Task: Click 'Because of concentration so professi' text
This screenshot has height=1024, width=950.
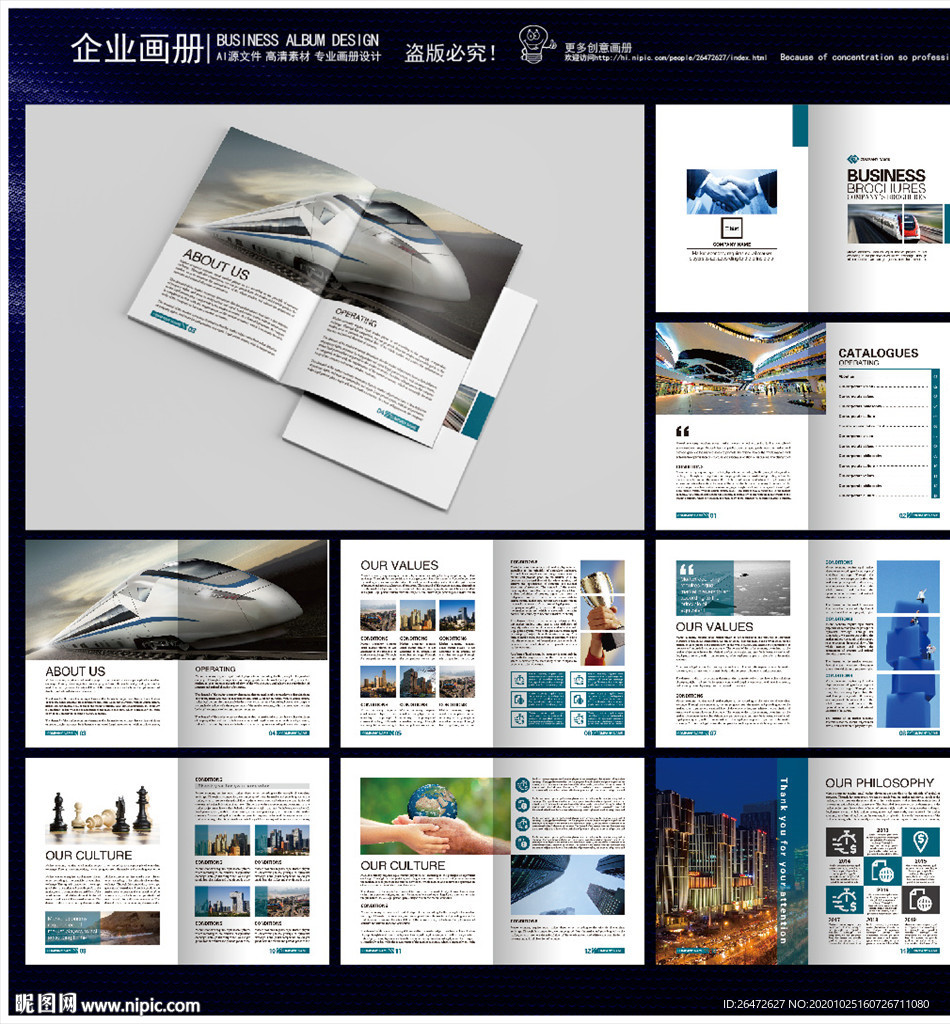Action: 864,57
